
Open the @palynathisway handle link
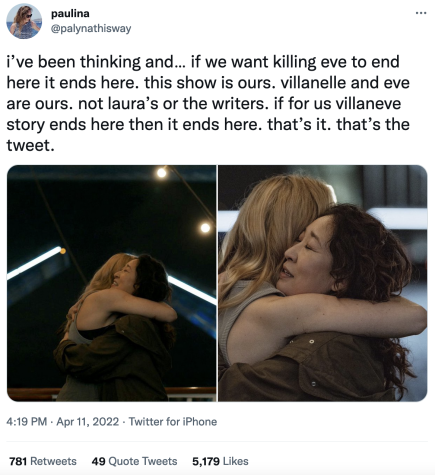point(91,29)
